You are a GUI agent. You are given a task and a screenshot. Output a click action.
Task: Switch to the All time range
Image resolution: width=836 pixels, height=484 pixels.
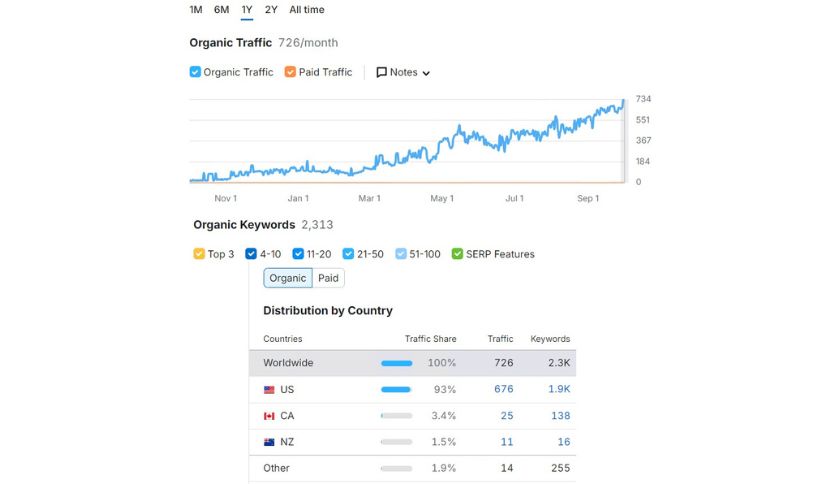click(306, 10)
